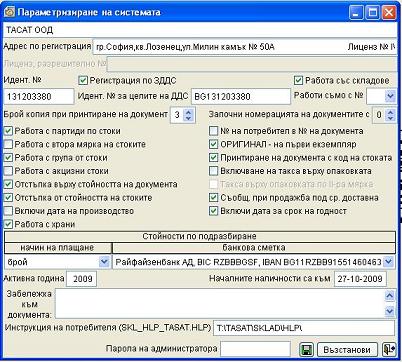
Task: Click the 'Възстанови' button
Action: click(x=347, y=350)
